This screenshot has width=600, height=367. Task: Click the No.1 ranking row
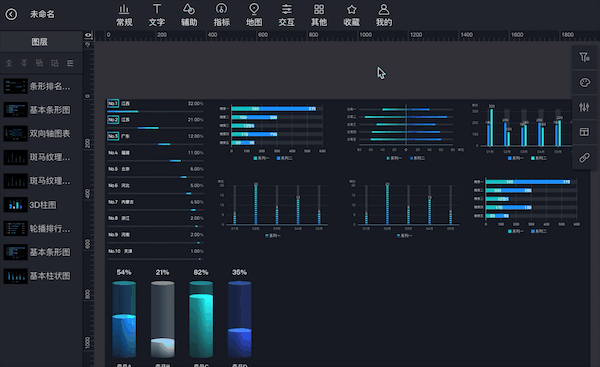[x=155, y=106]
